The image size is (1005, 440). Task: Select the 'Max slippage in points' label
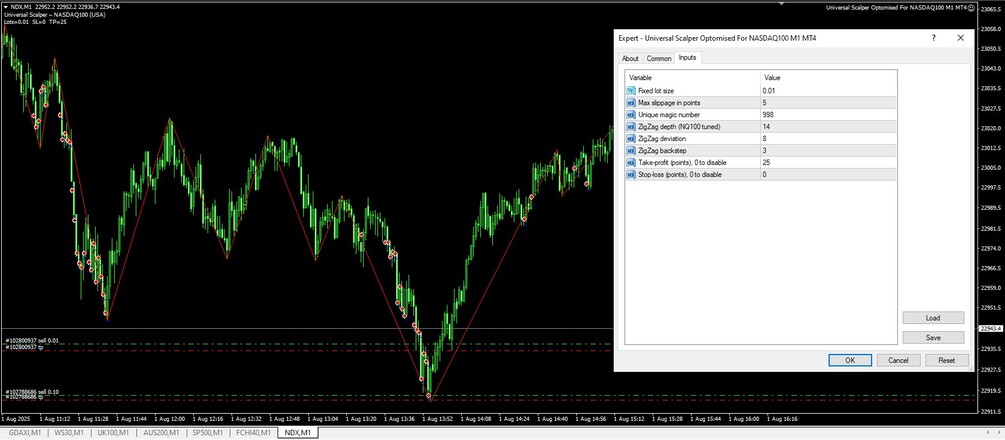[669, 103]
